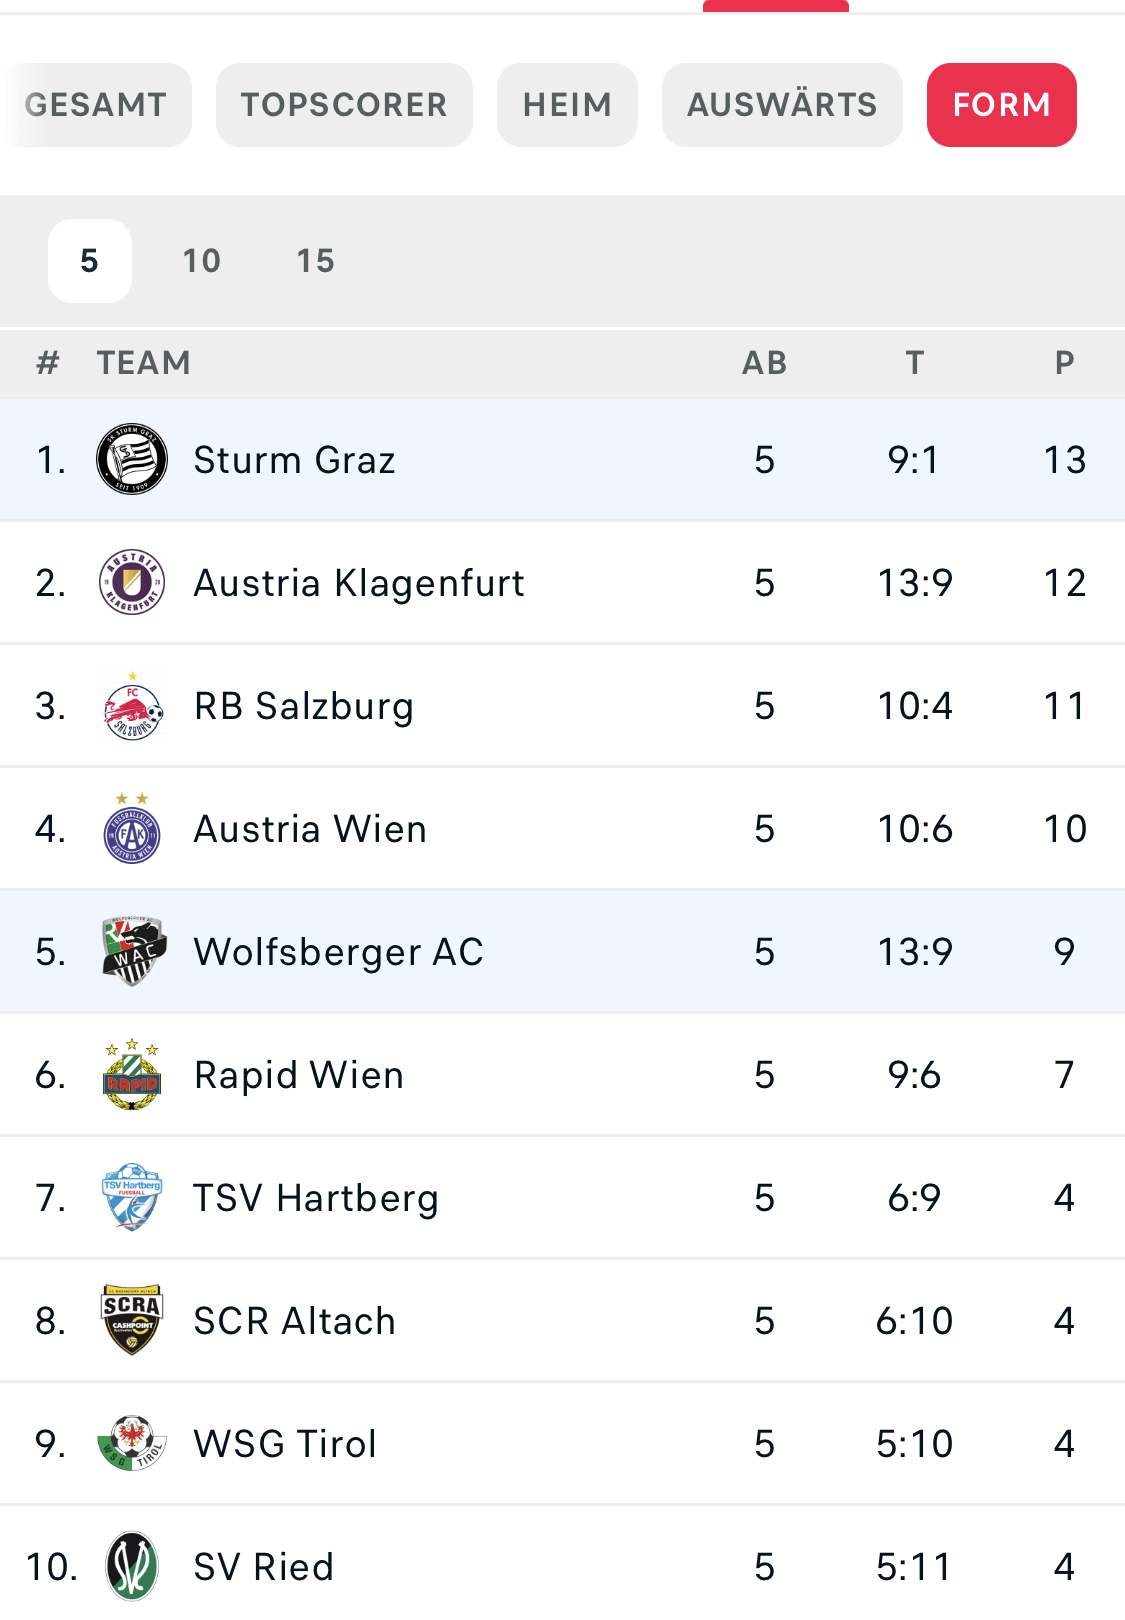Select the red FORM tab
Screen dimensions: 1125x1620
coord(1002,105)
